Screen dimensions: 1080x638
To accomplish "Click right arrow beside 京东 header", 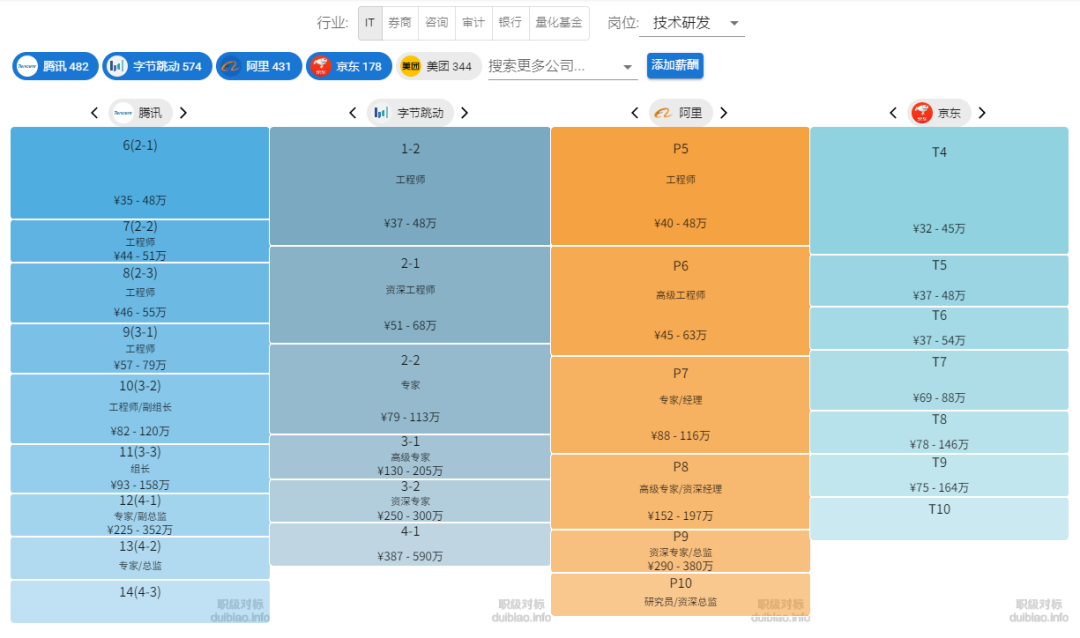I will point(982,113).
